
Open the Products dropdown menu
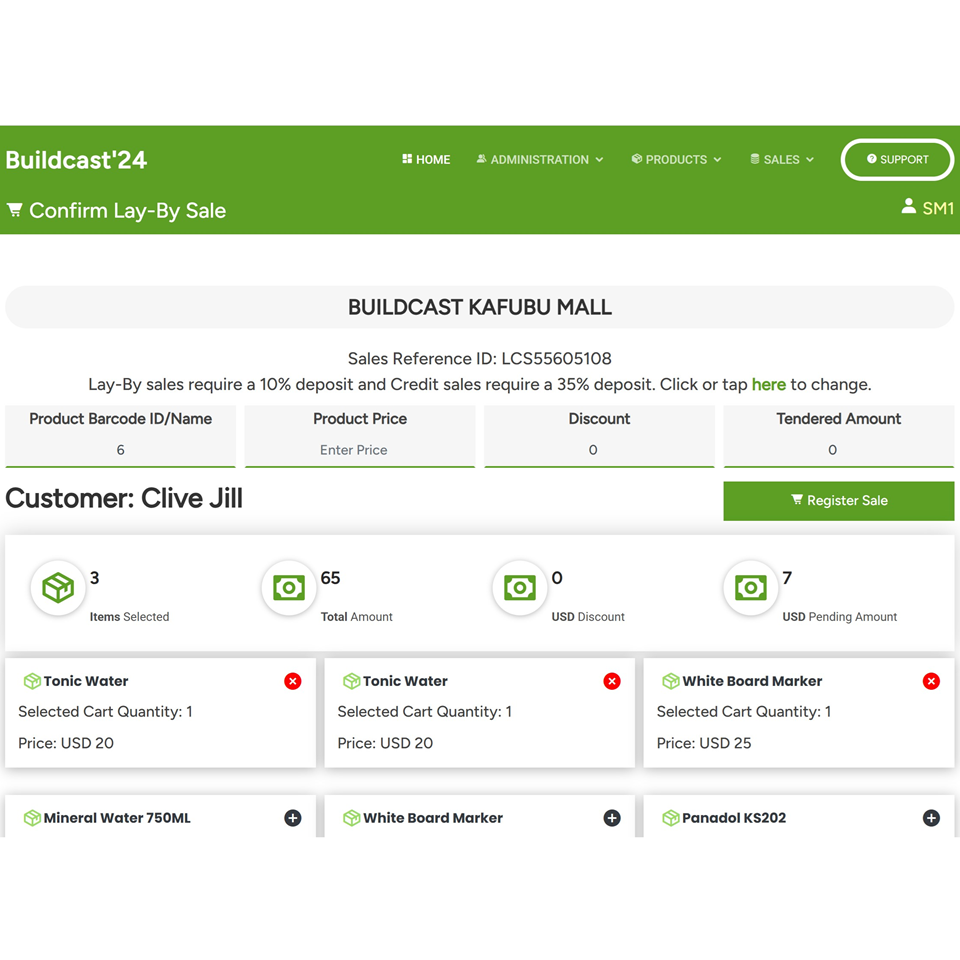click(676, 160)
